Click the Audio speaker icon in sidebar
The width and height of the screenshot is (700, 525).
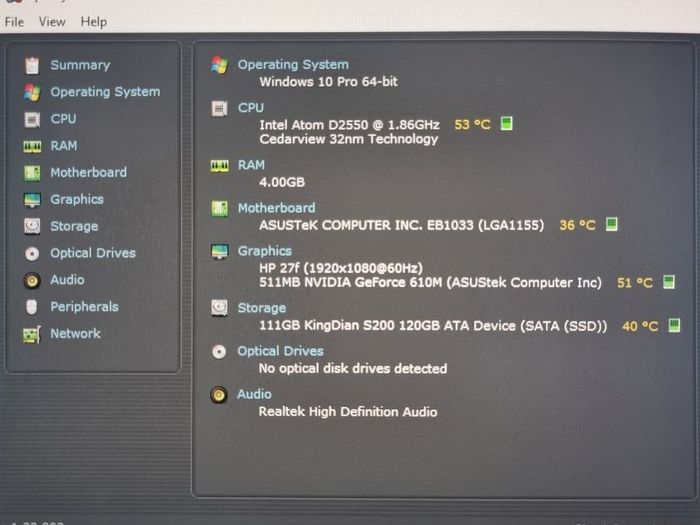coord(32,280)
